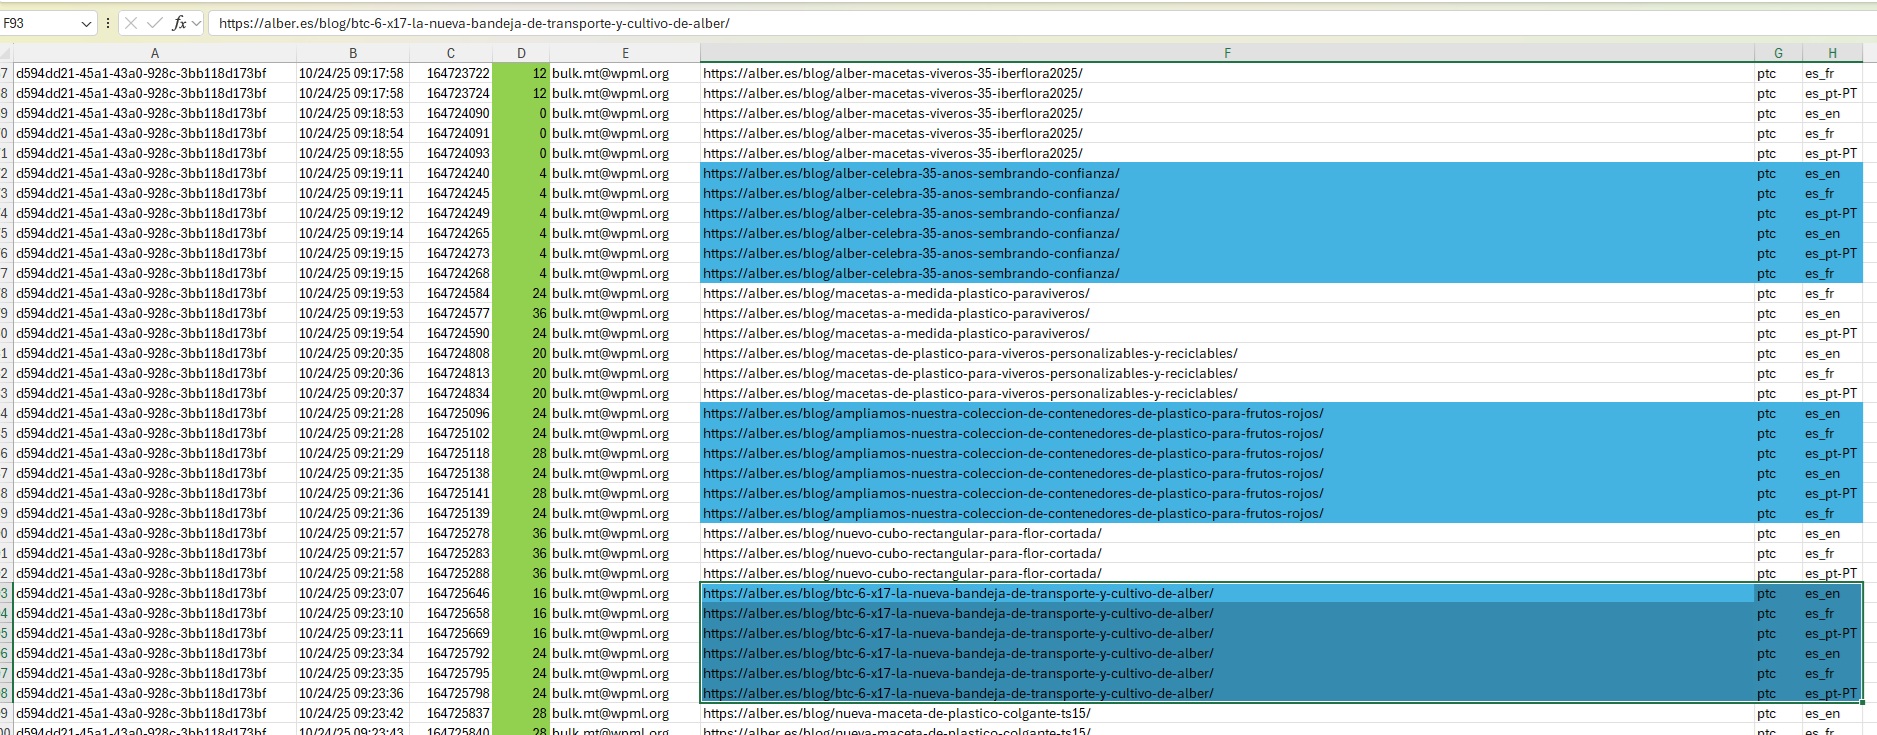The image size is (1877, 735).
Task: Click the Select All corner triangle
Action: click(6, 53)
